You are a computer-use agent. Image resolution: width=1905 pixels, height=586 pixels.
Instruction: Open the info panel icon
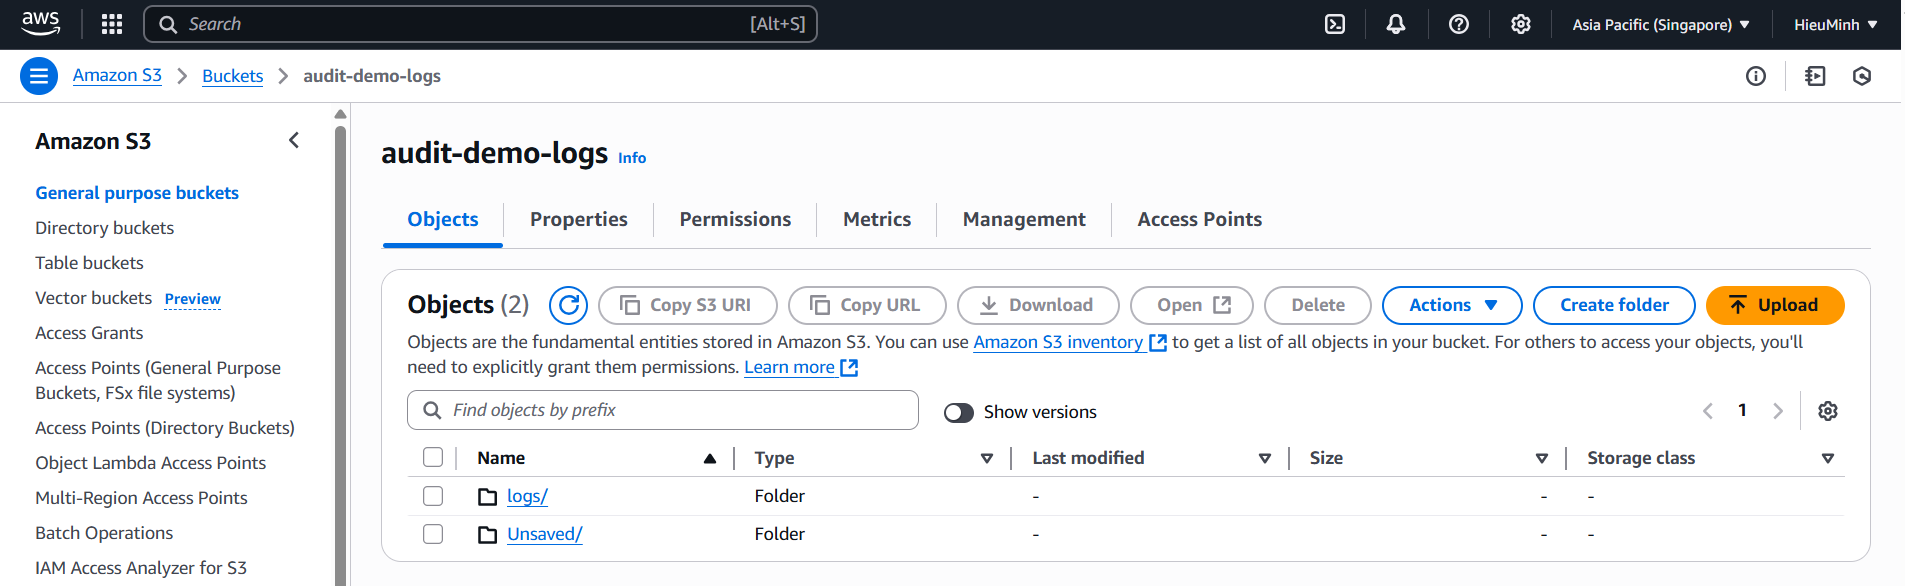[x=1756, y=76]
